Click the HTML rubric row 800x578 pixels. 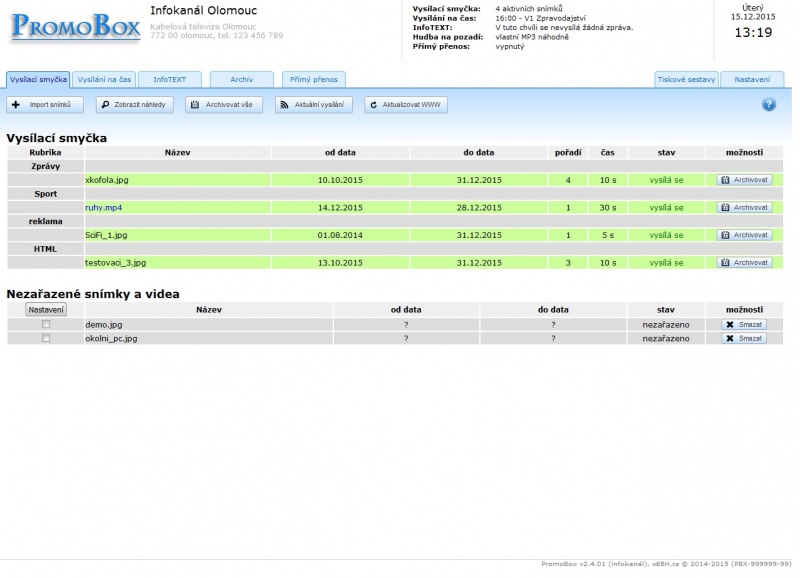pyautogui.click(x=395, y=248)
